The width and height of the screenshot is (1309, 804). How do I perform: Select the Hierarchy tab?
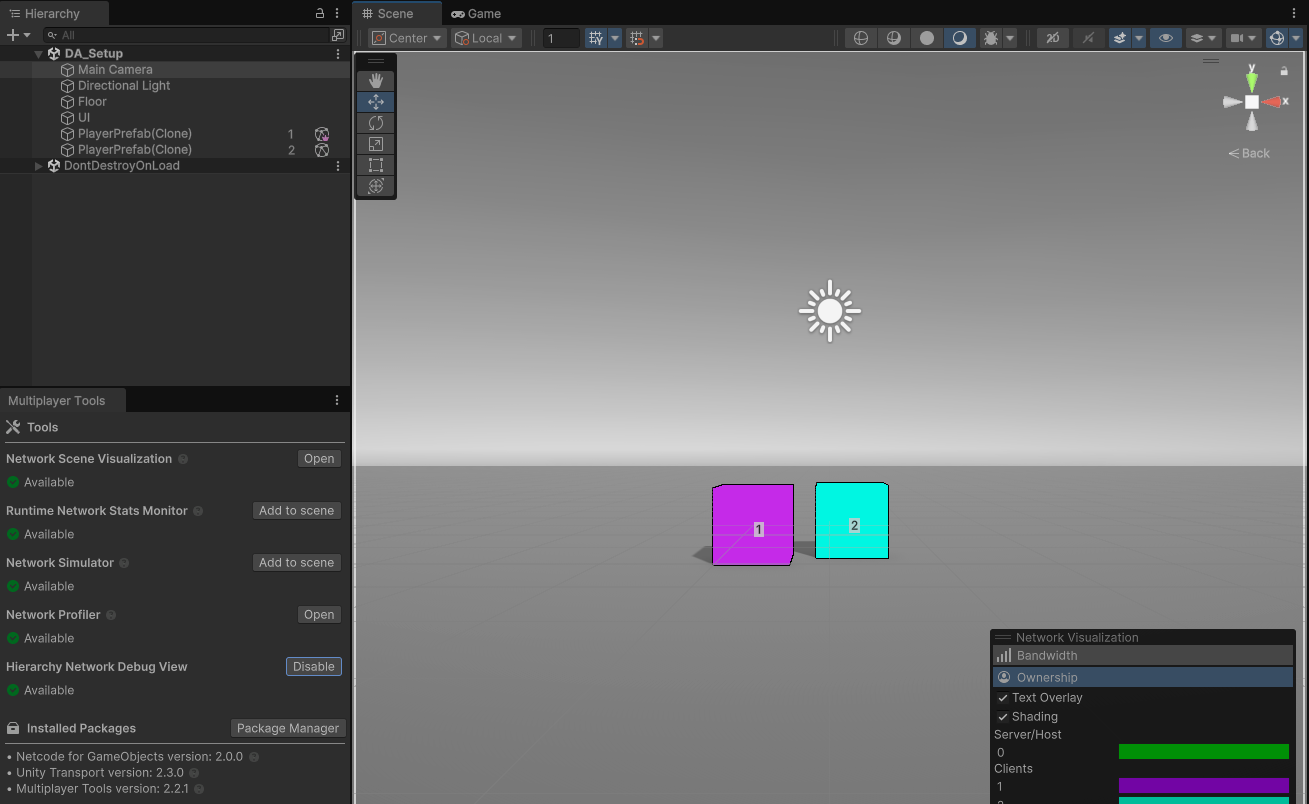[x=54, y=14]
